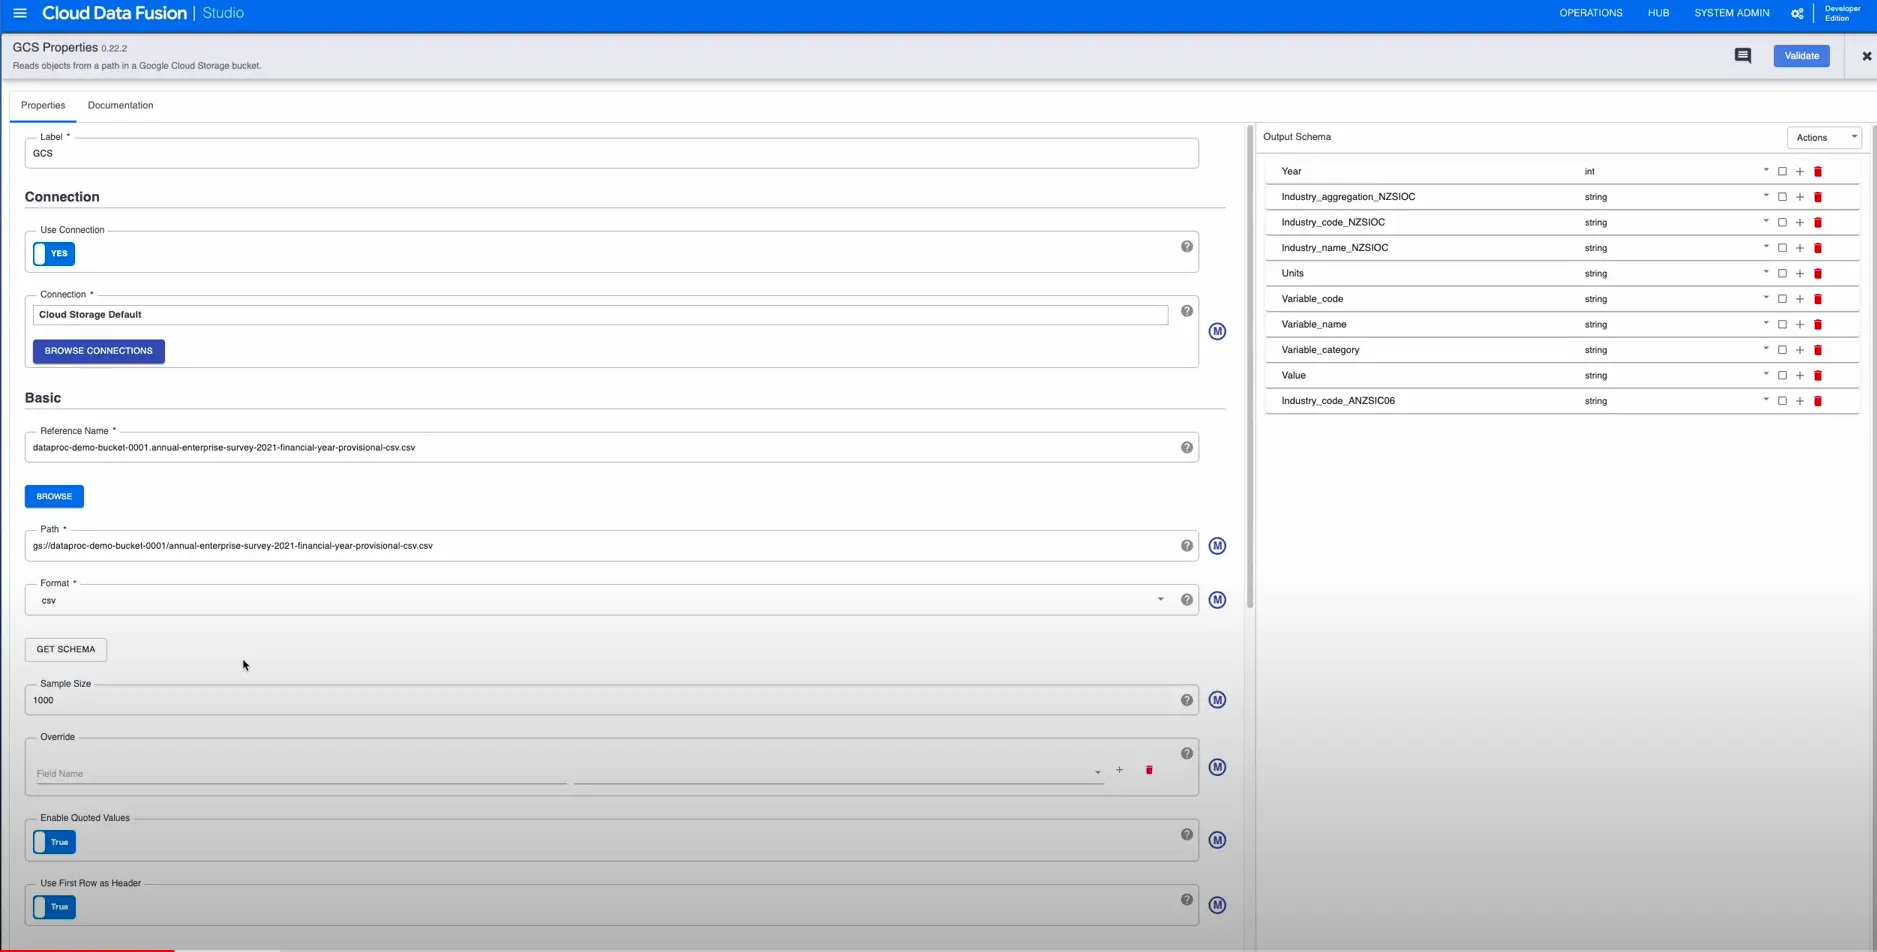Image resolution: width=1877 pixels, height=952 pixels.
Task: Check nullable box for Variable_name
Action: [1782, 325]
